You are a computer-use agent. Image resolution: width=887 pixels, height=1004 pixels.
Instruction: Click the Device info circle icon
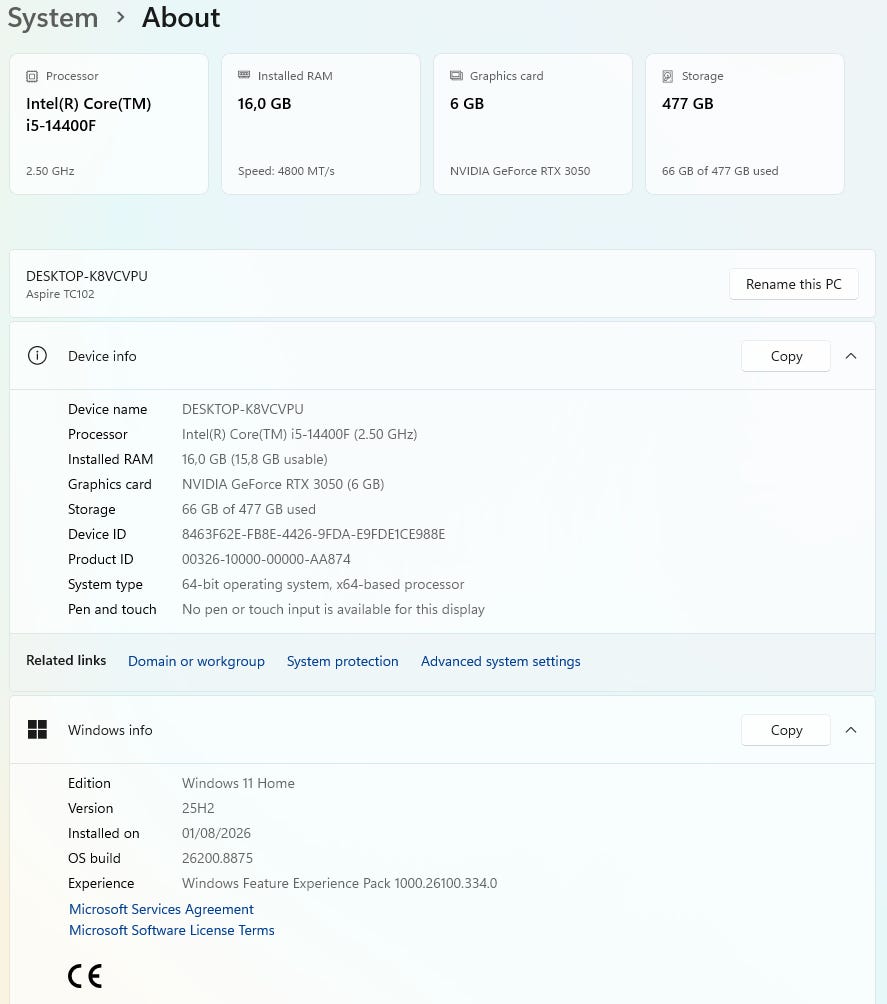point(37,355)
